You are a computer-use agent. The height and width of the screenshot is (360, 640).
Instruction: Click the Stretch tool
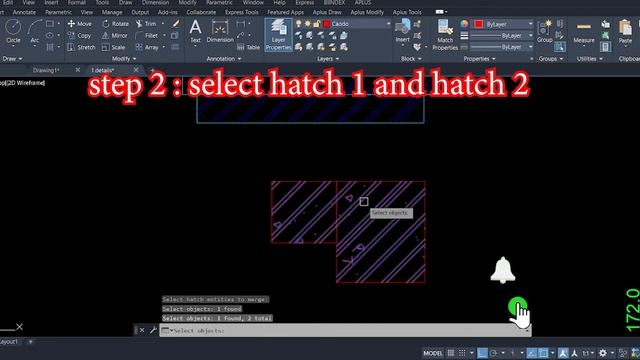click(81, 47)
